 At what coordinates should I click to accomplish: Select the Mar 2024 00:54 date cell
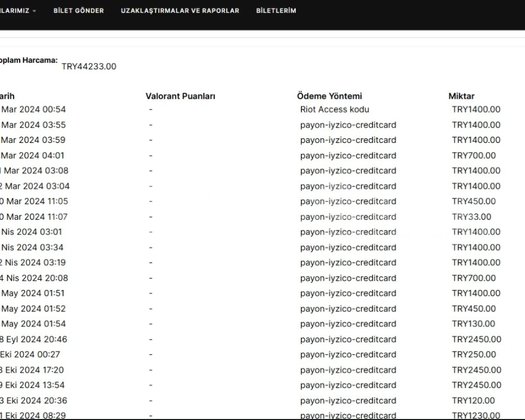click(x=33, y=110)
